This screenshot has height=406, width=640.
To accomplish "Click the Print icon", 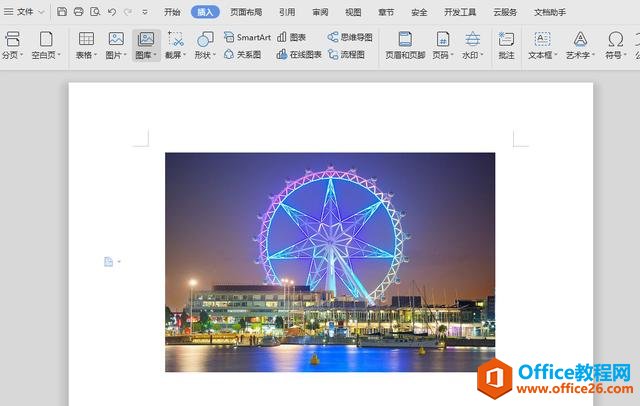I will point(78,12).
